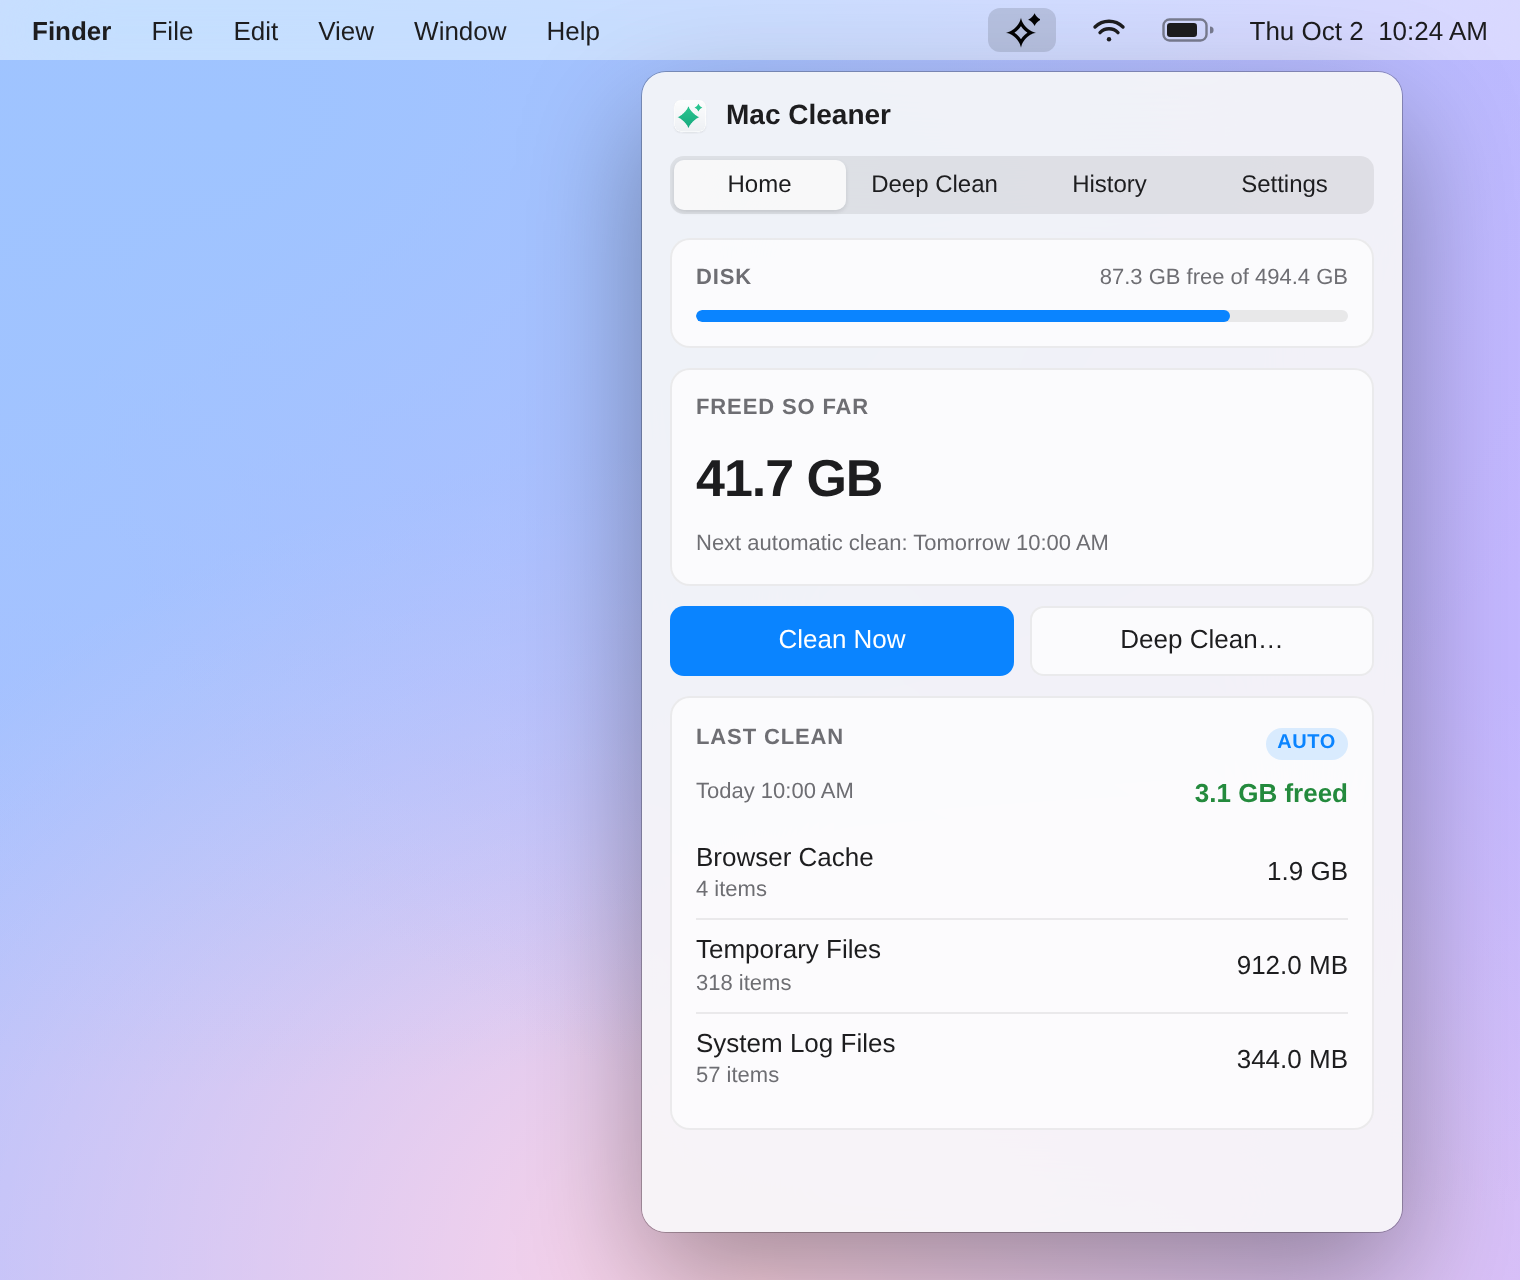Open the Help menu

click(x=573, y=31)
